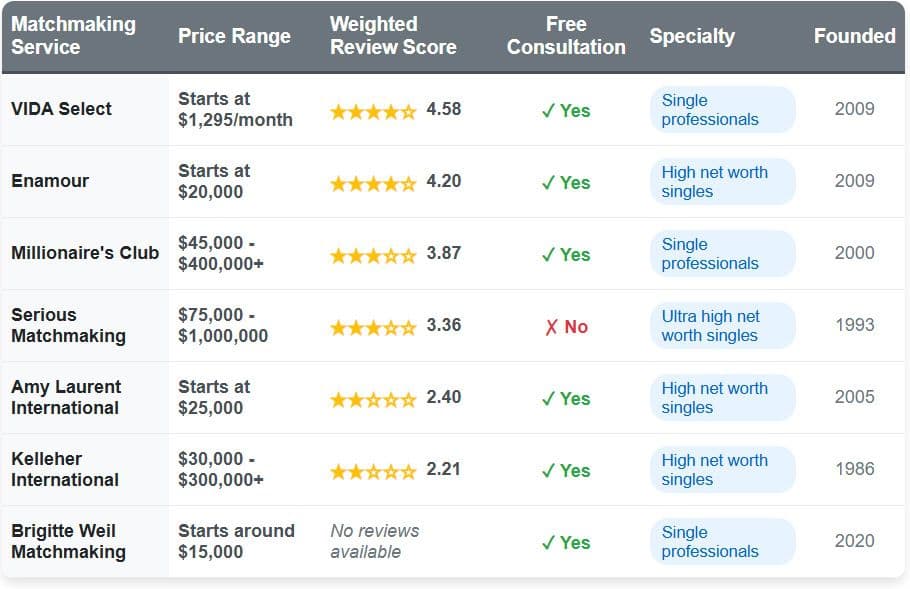910x589 pixels.
Task: Open the Brigitte Weil Matchmaking entry
Action: tap(68, 541)
